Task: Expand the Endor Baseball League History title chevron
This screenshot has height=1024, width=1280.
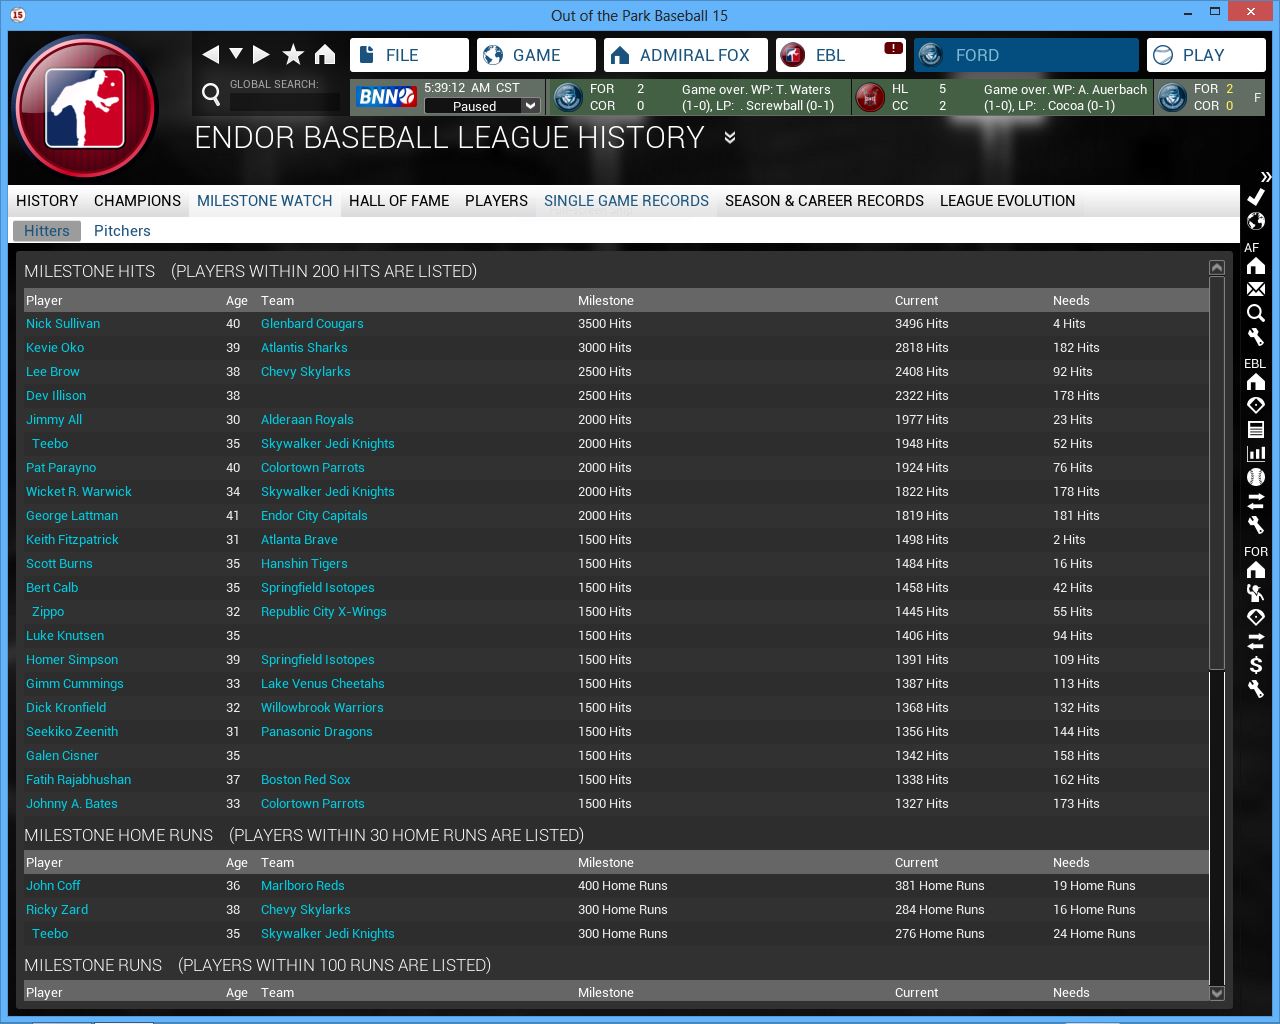Action: point(730,138)
